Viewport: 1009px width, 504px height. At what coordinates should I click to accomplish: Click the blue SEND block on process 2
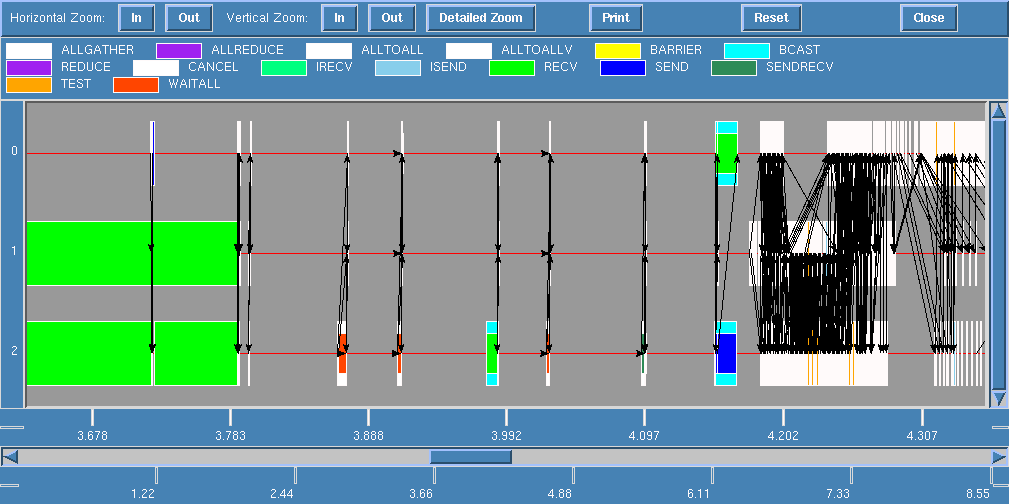[727, 353]
